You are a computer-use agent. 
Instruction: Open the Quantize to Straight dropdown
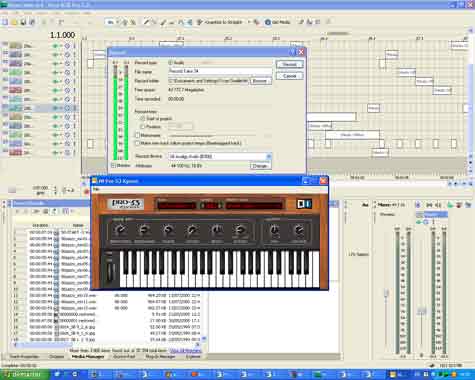pos(249,22)
